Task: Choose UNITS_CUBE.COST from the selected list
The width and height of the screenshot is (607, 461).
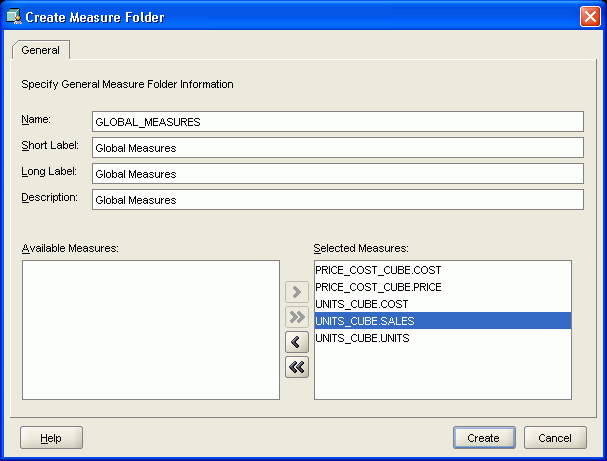Action: [x=362, y=304]
